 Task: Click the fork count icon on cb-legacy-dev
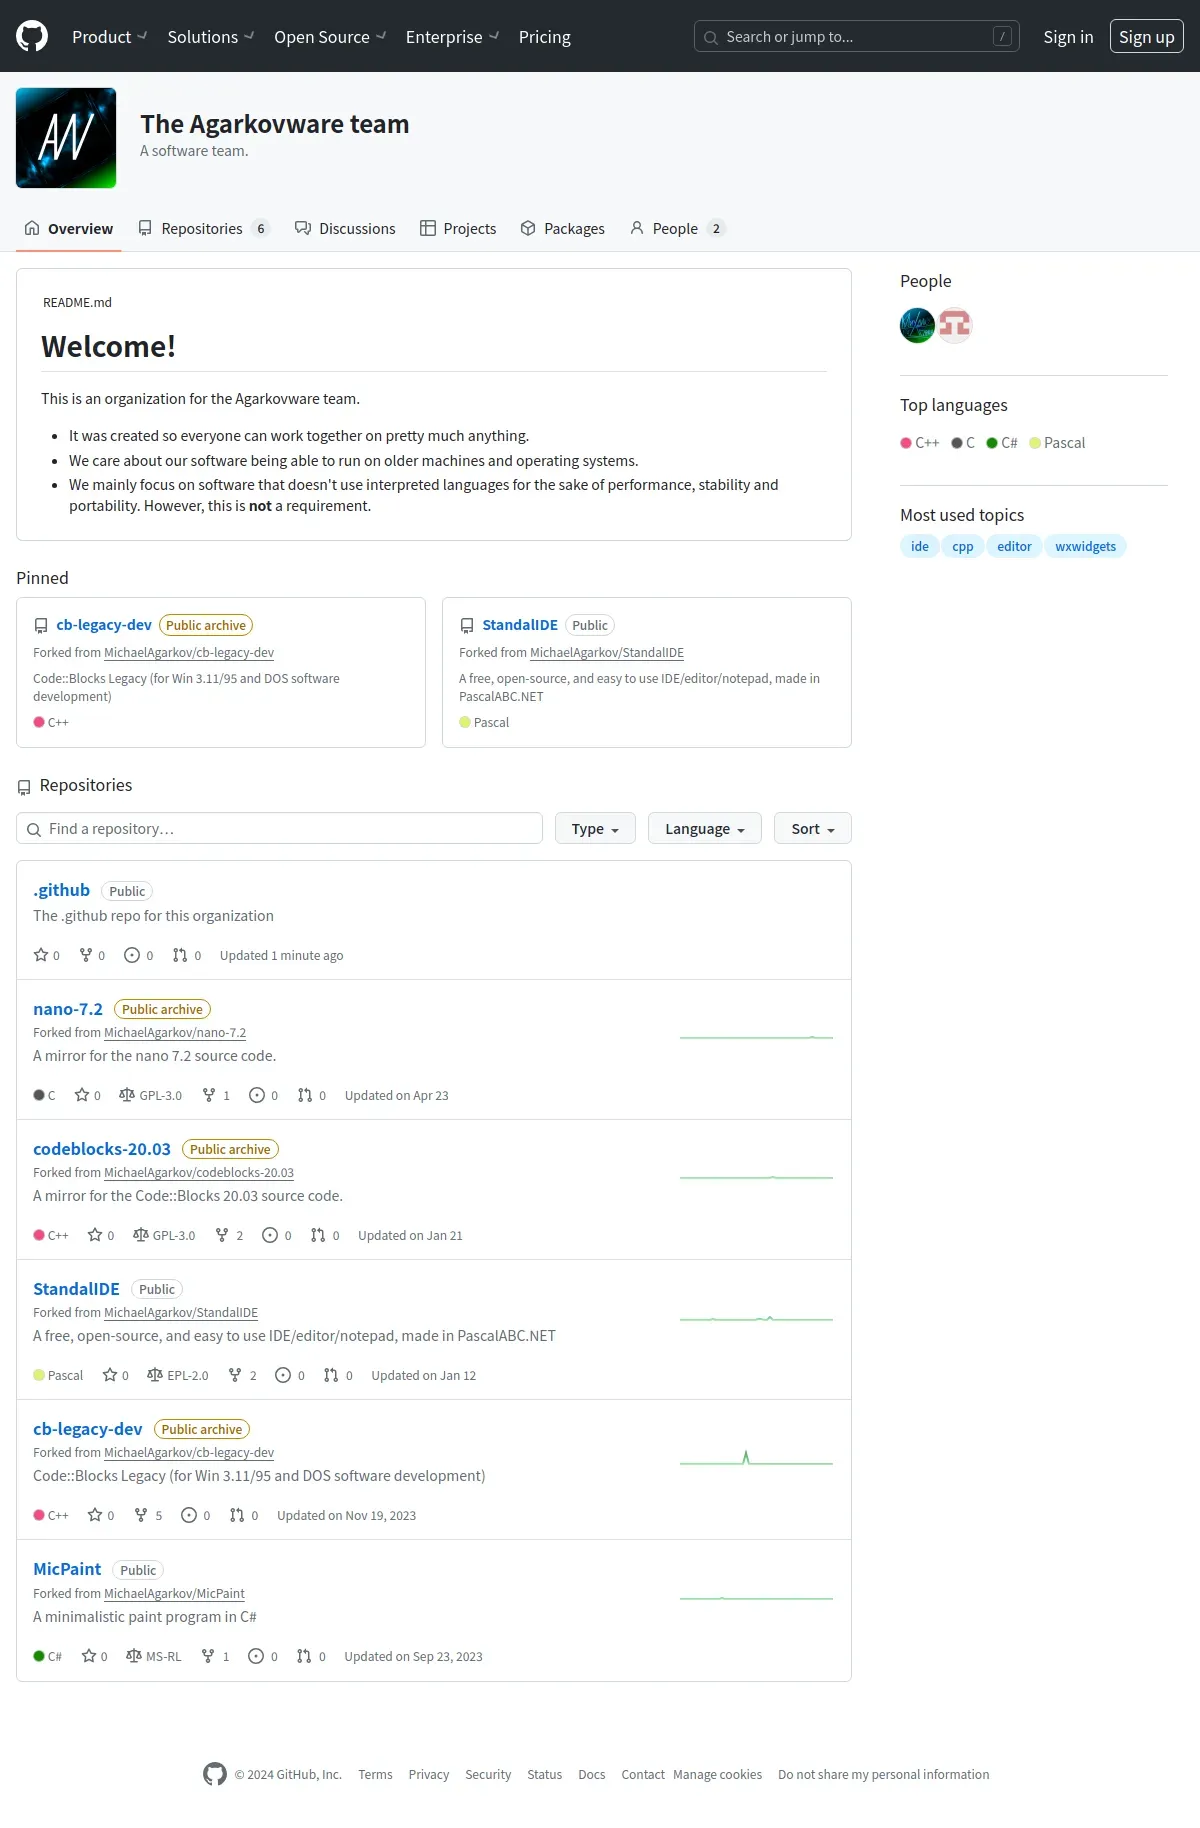click(141, 1515)
